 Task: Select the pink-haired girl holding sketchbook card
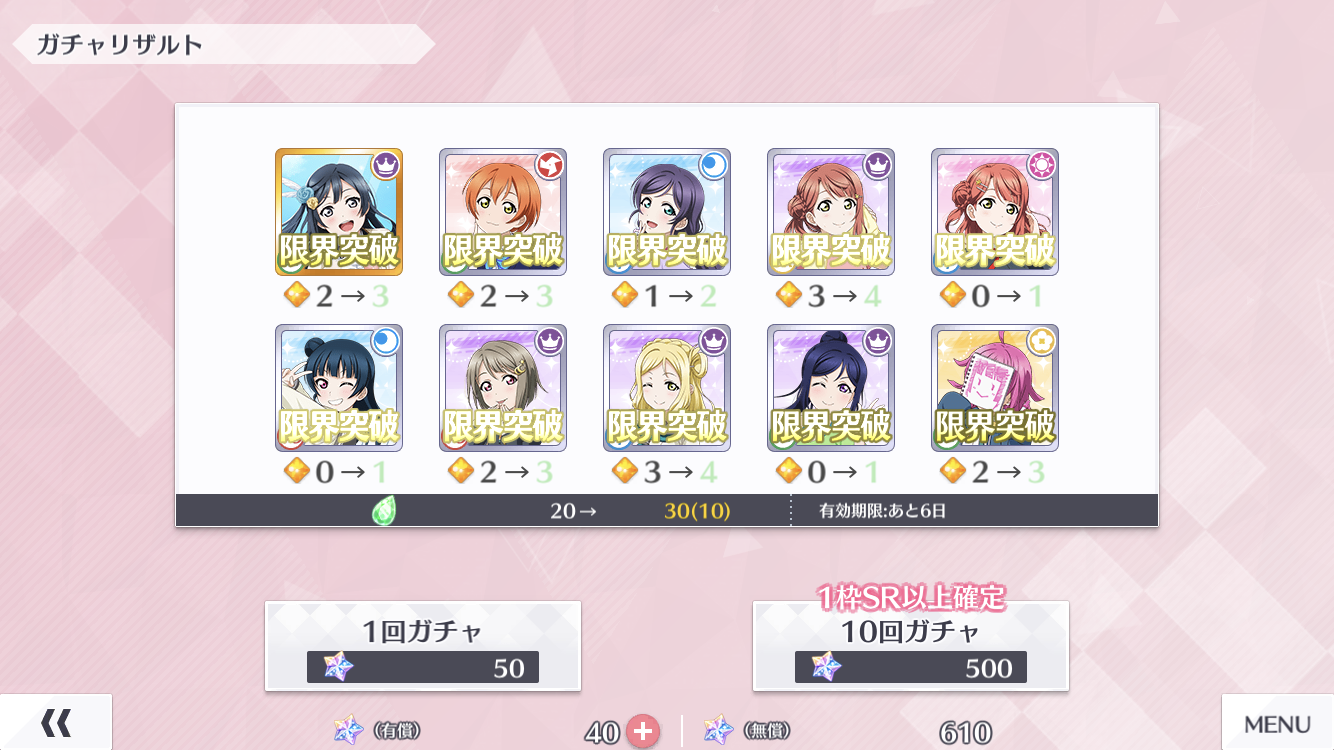click(995, 388)
